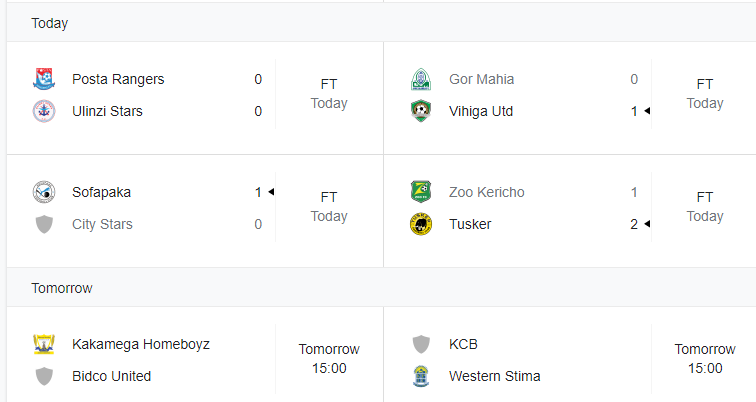Viewport: 756px width, 402px height.
Task: Click the Sofapaka team badge
Action: tap(44, 192)
